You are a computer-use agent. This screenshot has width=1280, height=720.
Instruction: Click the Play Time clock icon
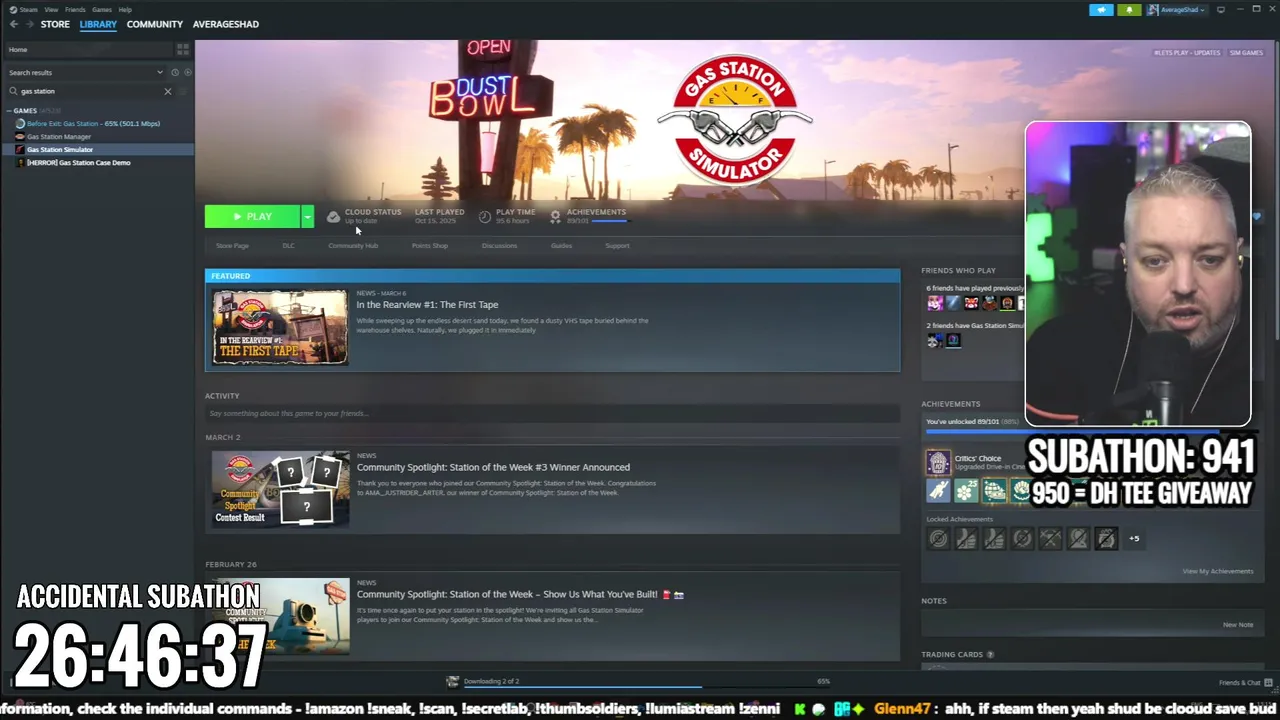click(485, 216)
